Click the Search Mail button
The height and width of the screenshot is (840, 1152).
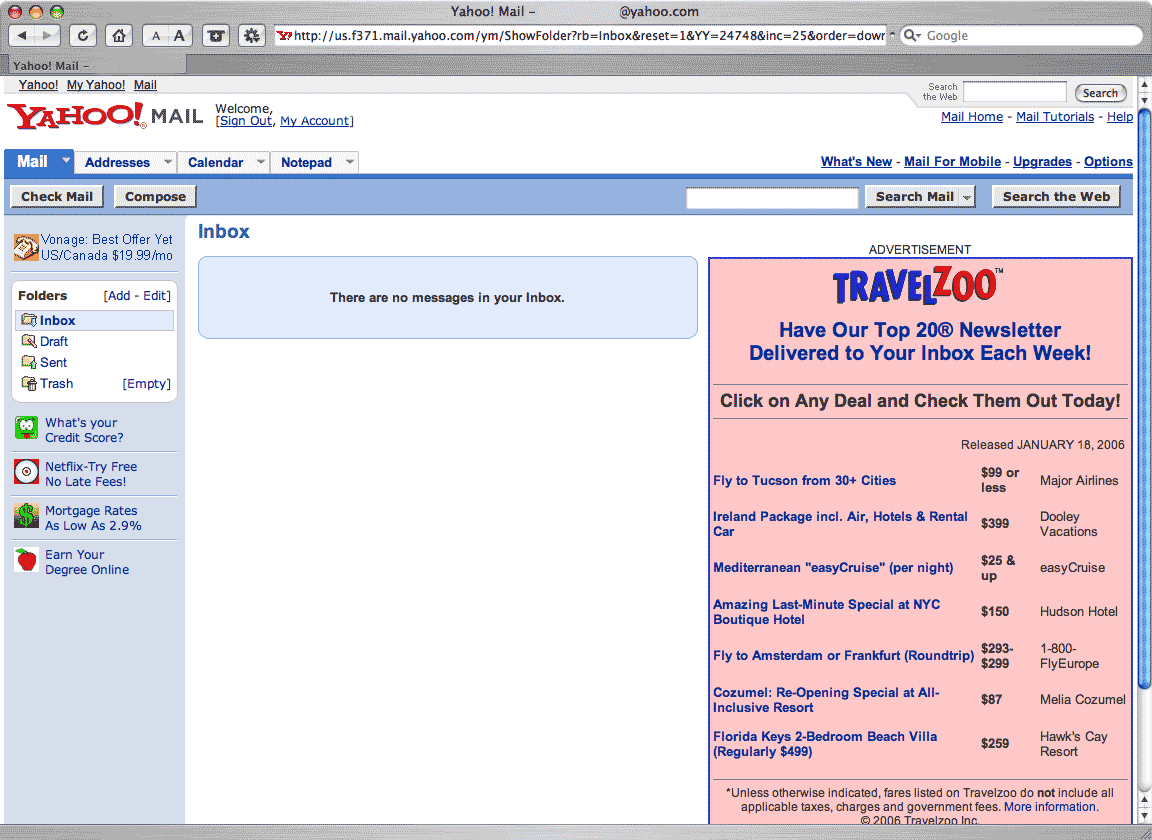[x=913, y=196]
